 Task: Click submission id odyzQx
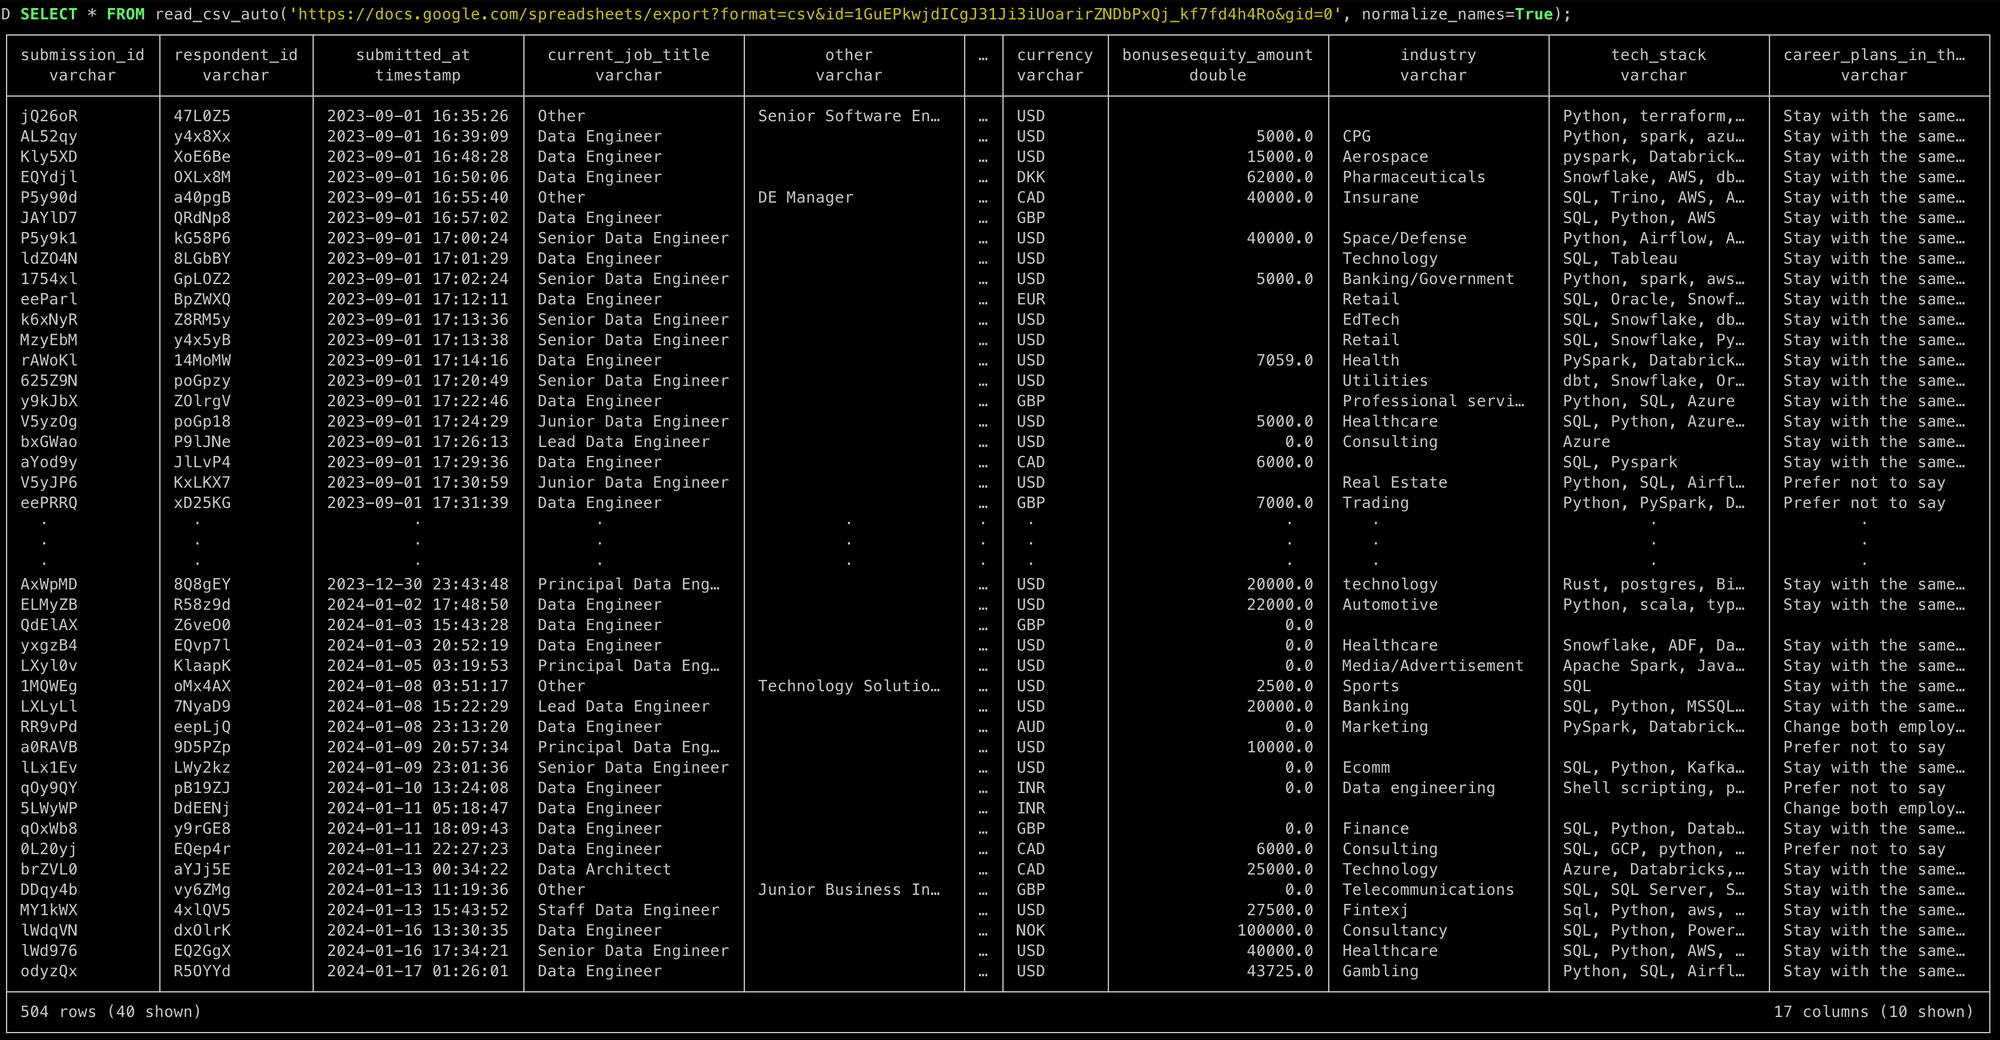click(49, 971)
